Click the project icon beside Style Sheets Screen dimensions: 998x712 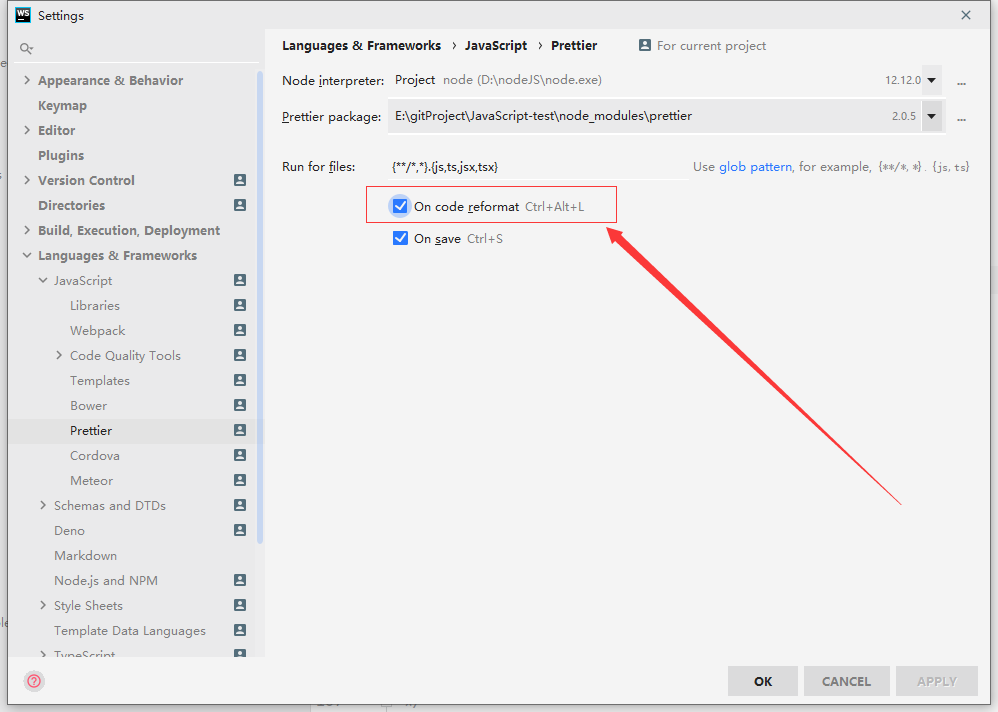click(x=240, y=605)
